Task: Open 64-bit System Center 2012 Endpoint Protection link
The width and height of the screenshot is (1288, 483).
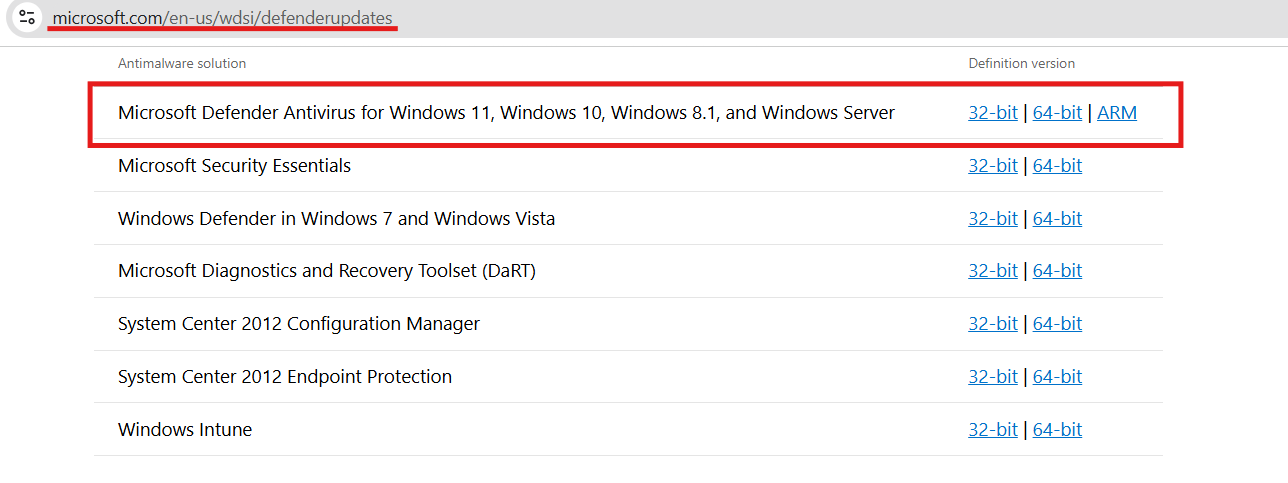Action: 1057,377
